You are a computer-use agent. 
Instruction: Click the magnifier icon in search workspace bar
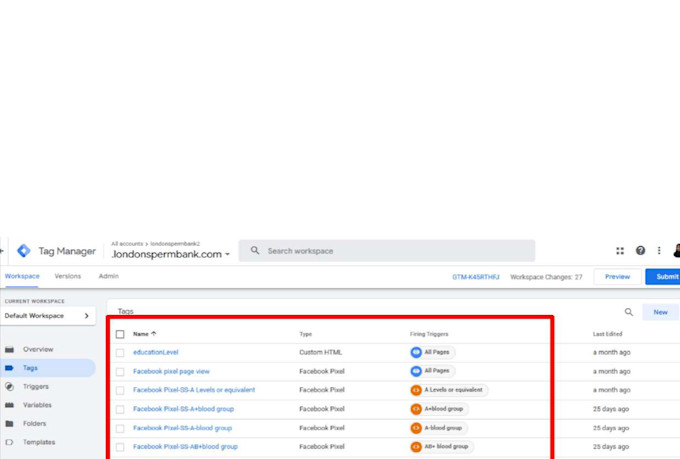pyautogui.click(x=255, y=250)
